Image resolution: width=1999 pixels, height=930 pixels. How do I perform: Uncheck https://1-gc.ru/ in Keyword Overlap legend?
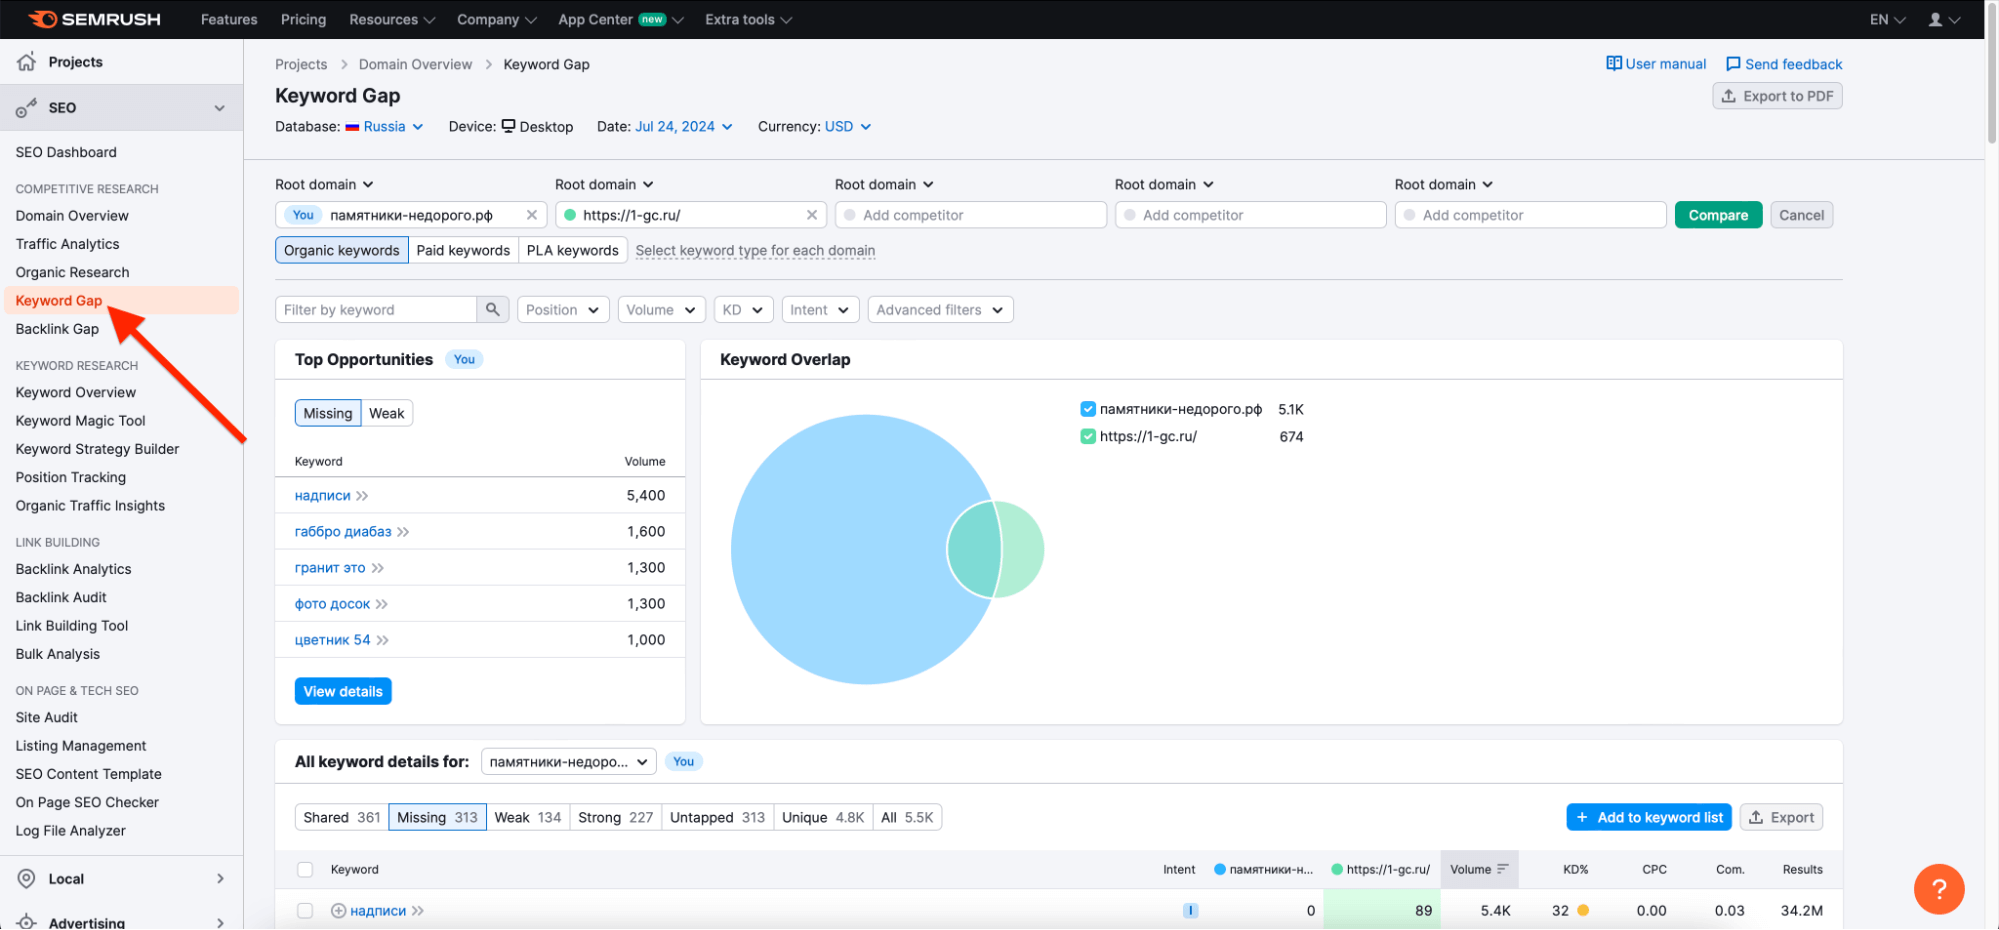1087,436
